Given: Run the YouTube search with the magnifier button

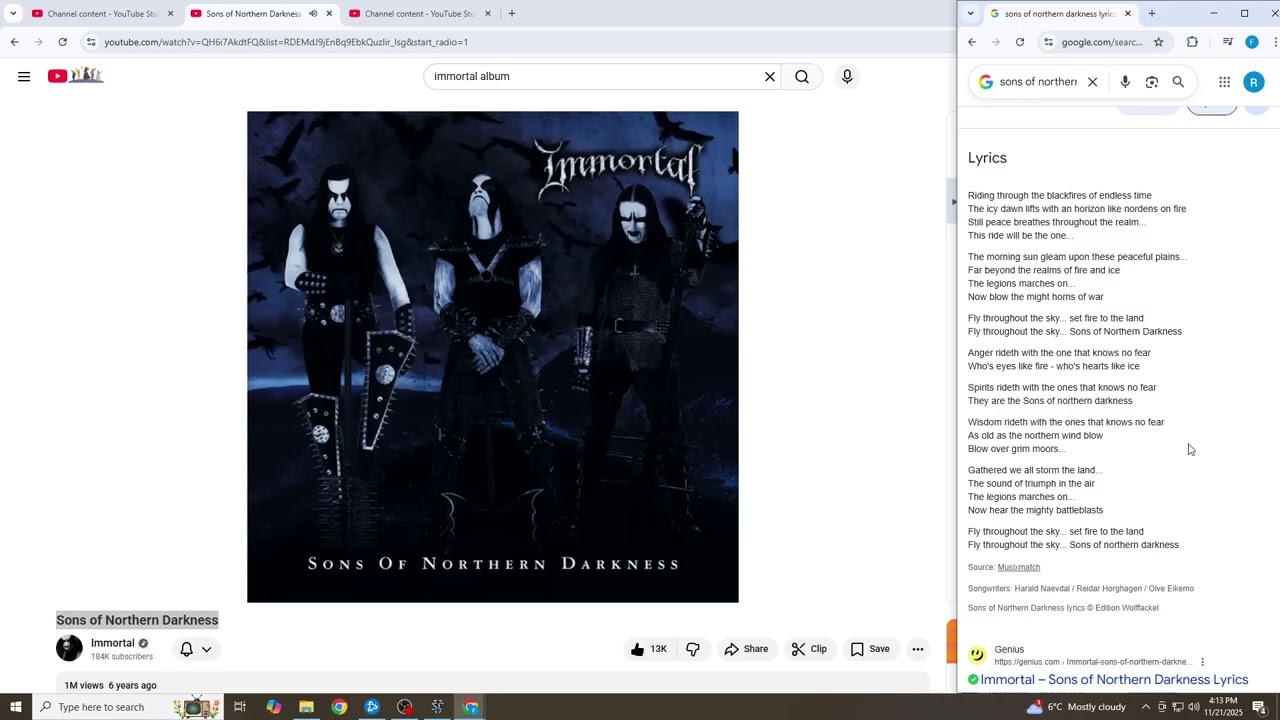Looking at the screenshot, I should pyautogui.click(x=802, y=76).
